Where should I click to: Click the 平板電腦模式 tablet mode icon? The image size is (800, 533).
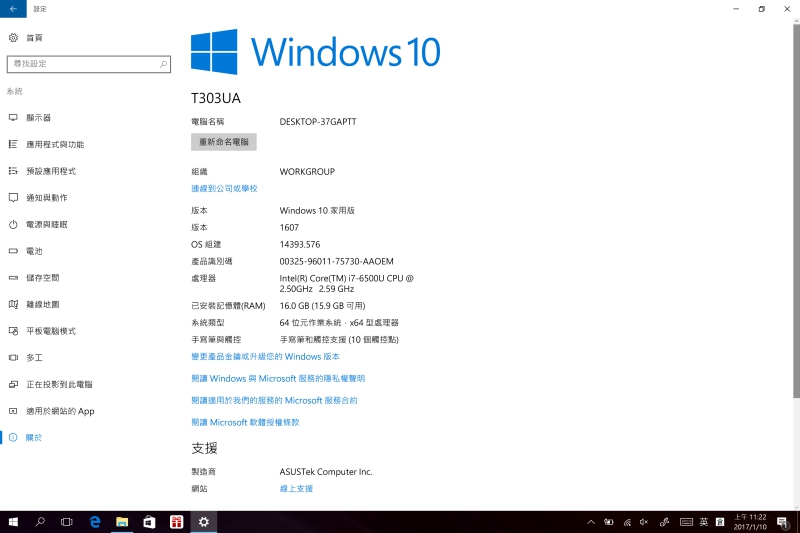(13, 331)
